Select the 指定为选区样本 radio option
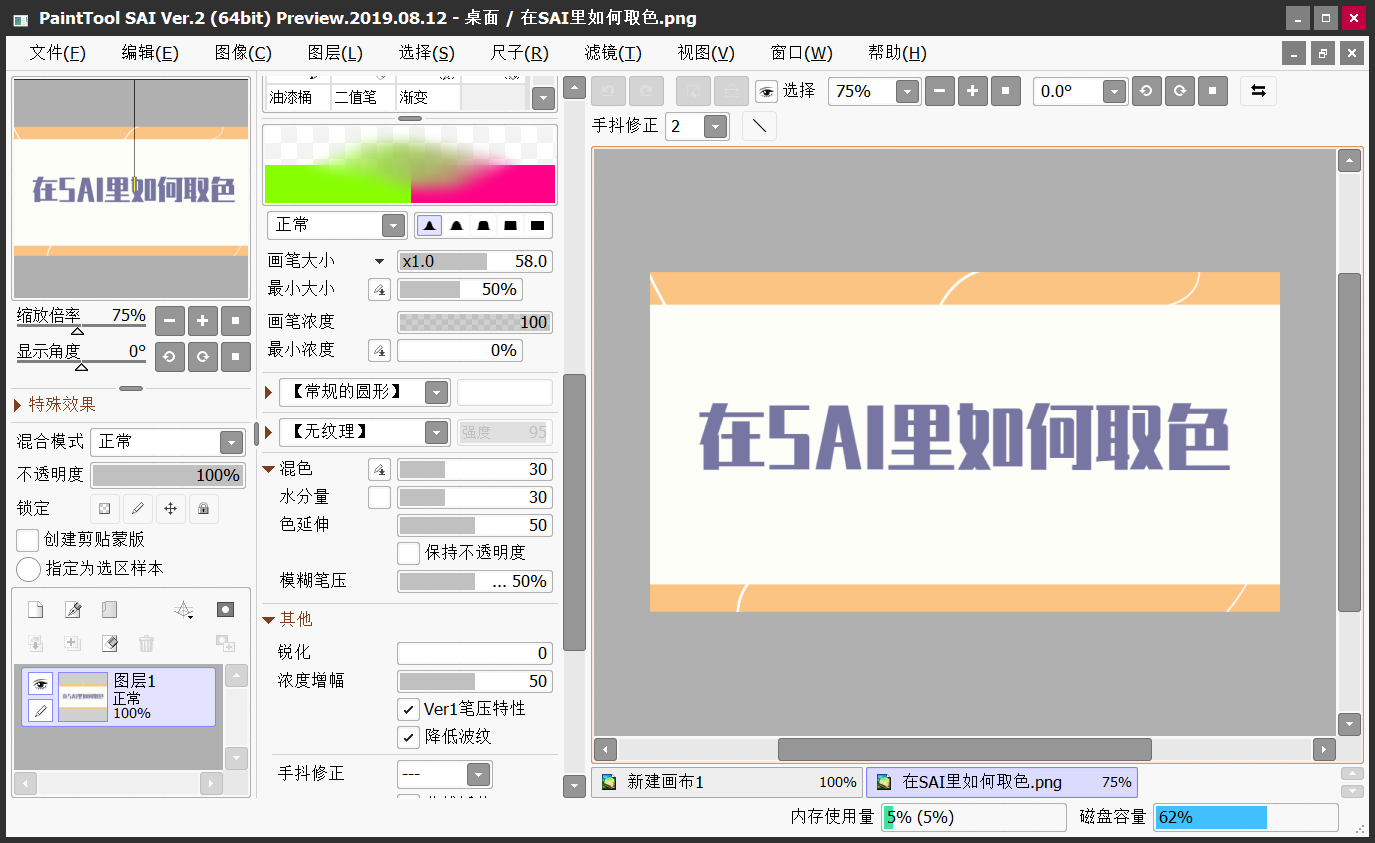This screenshot has width=1375, height=843. (29, 569)
